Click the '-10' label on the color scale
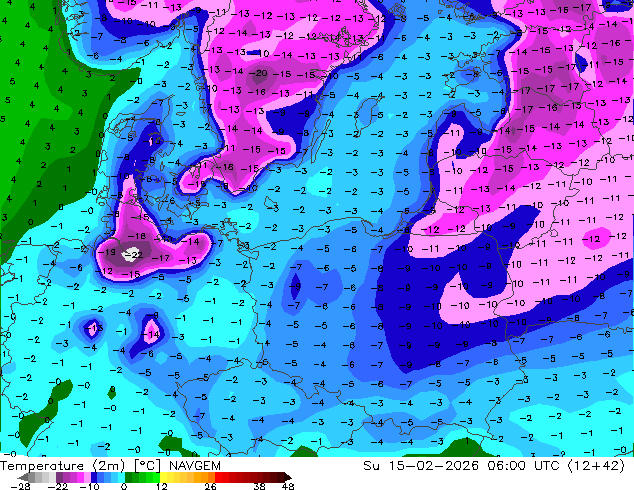Image resolution: width=634 pixels, height=490 pixels. (x=89, y=486)
